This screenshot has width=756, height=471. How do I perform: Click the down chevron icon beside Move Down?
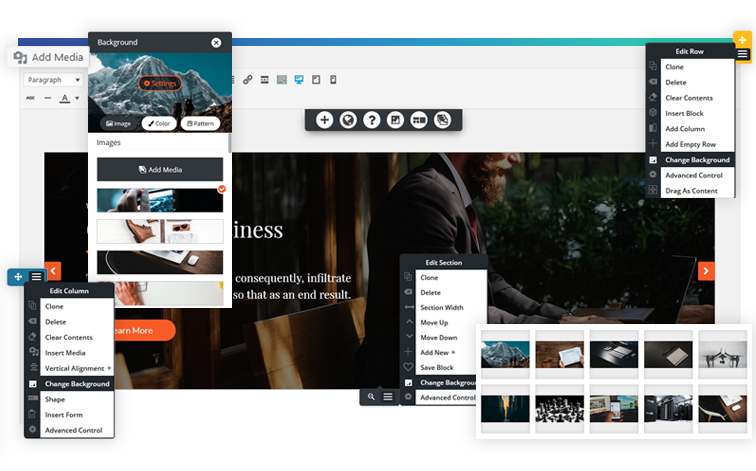408,336
